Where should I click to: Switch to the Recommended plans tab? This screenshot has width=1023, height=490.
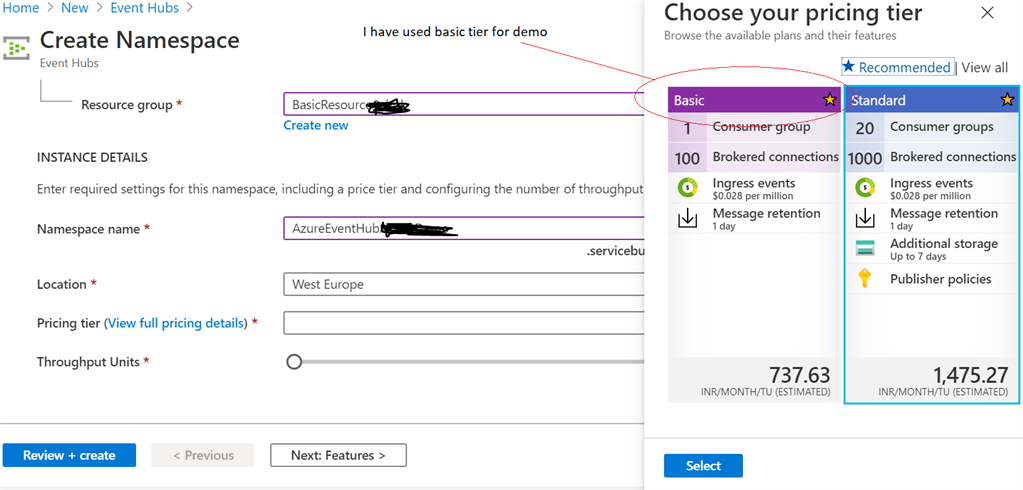(896, 67)
